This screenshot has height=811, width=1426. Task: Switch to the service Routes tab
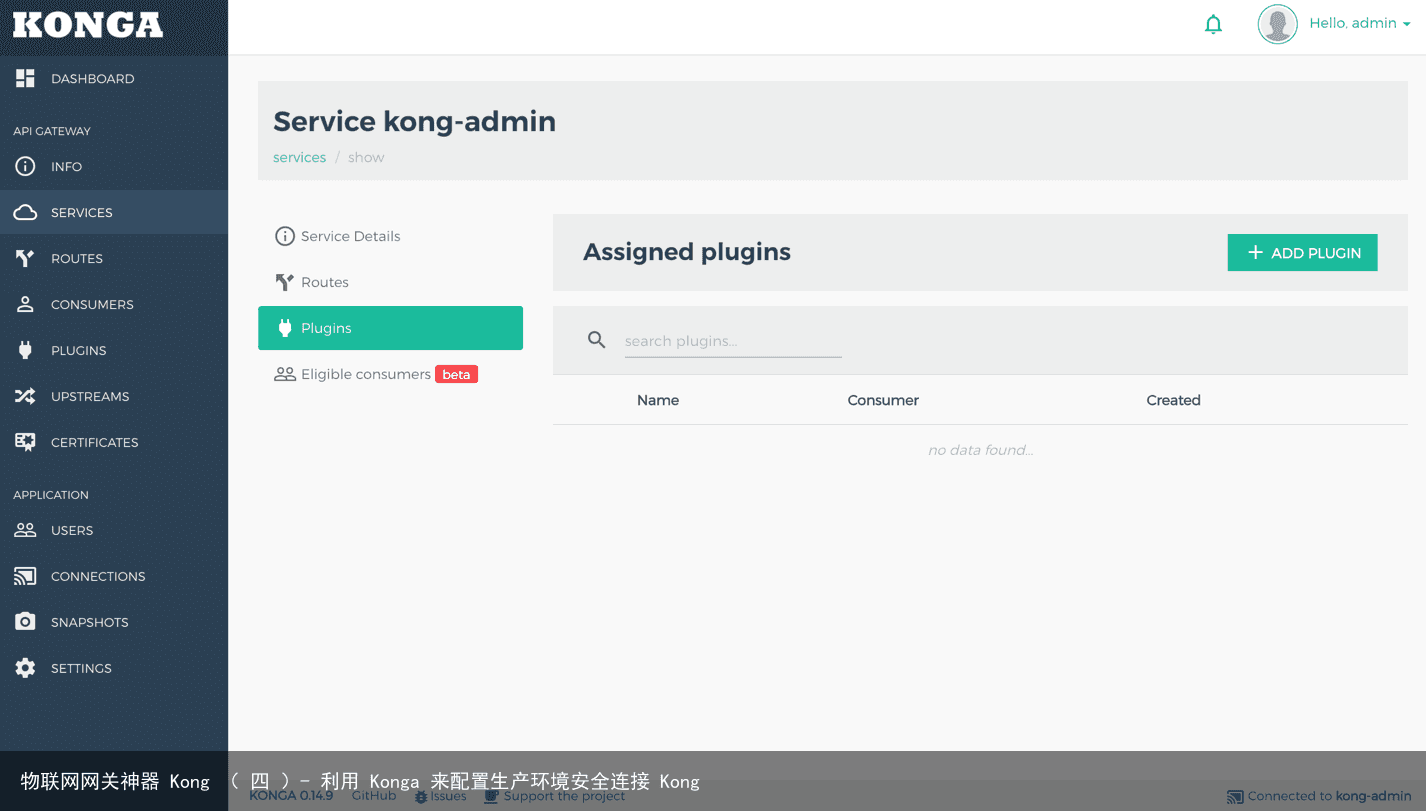(390, 282)
